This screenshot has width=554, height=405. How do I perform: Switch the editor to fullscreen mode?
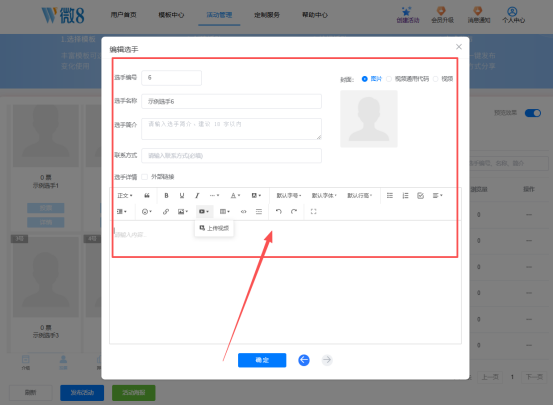[x=313, y=212]
